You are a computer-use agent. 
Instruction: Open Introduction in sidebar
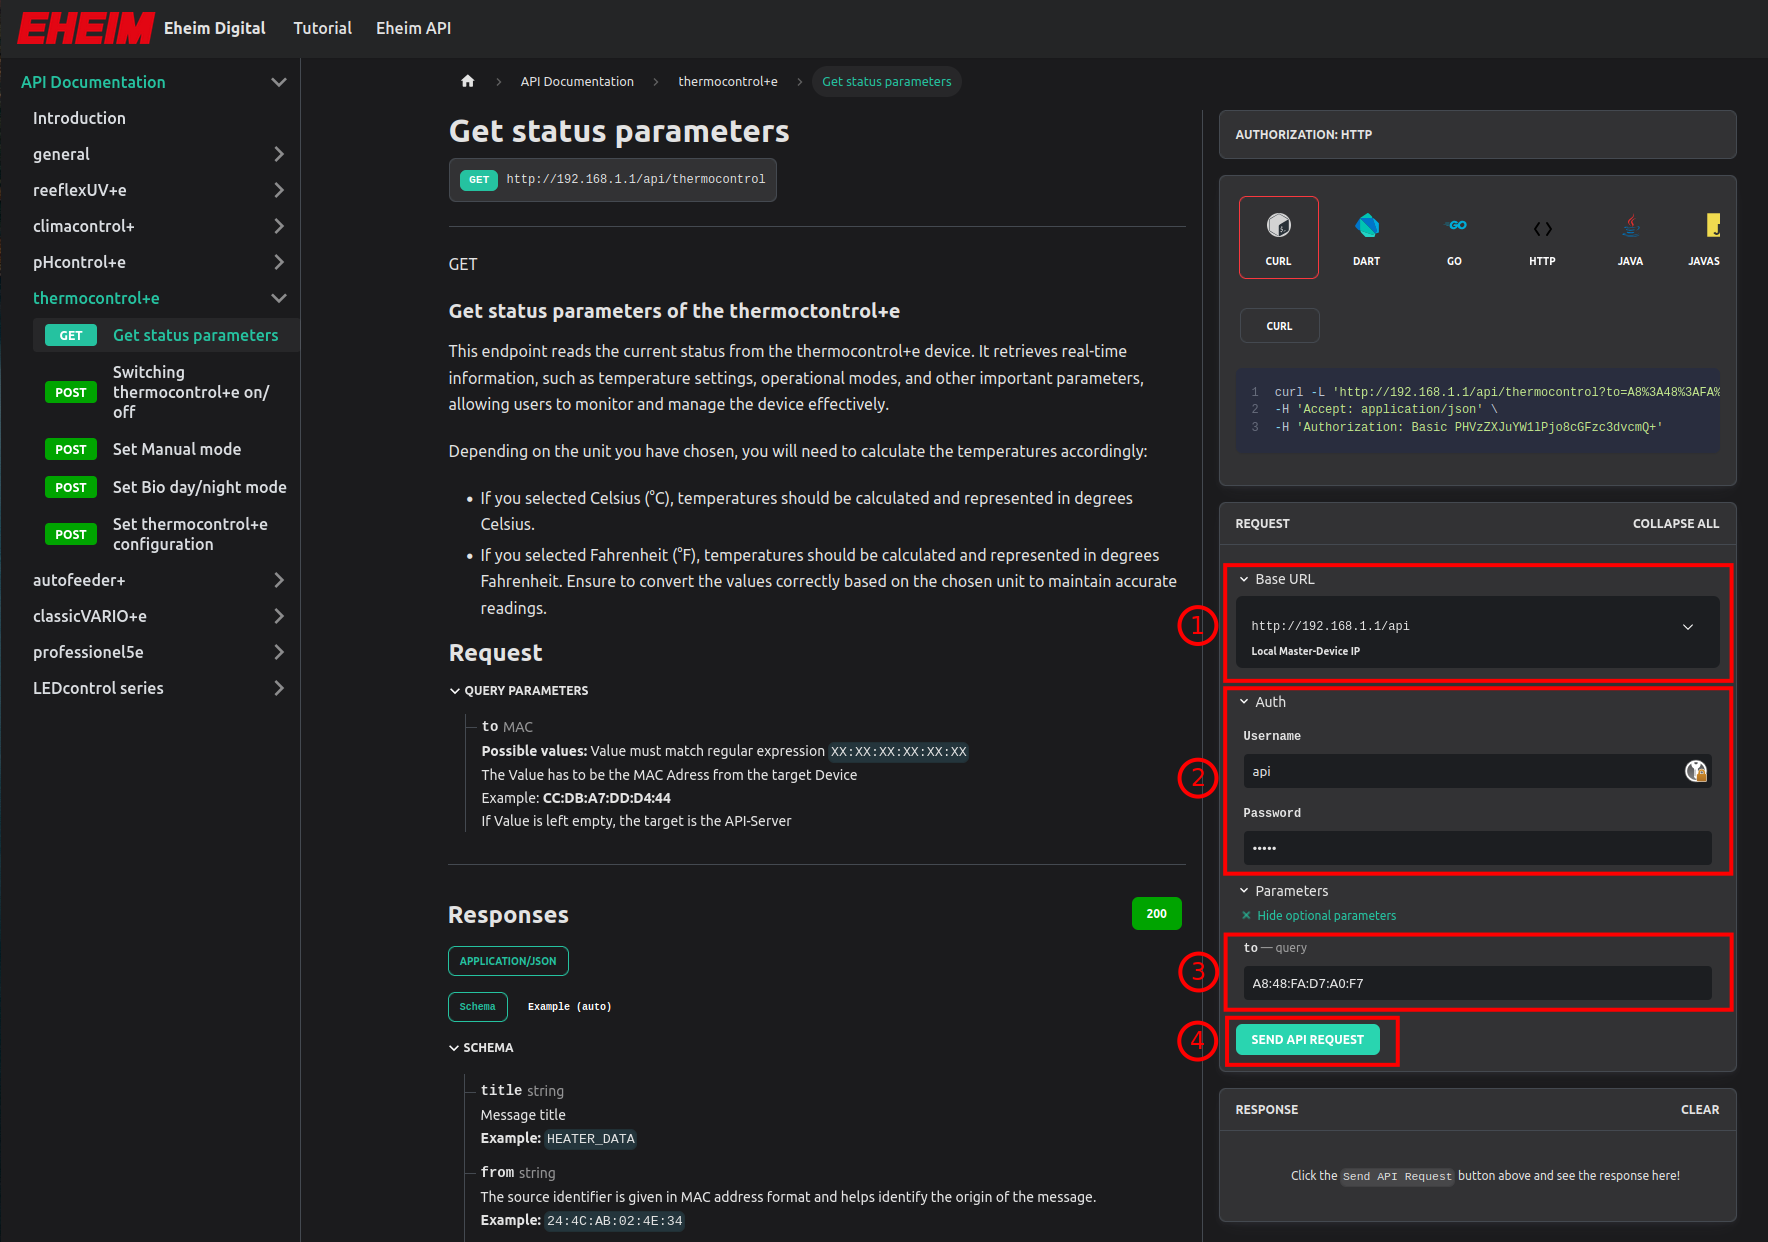pyautogui.click(x=79, y=118)
